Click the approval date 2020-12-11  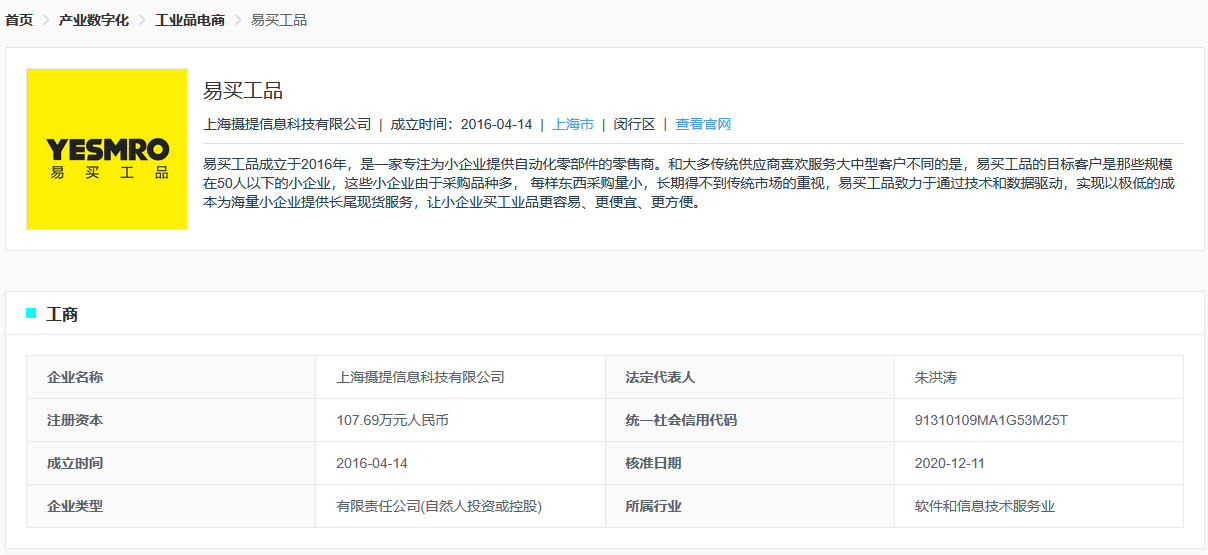click(x=950, y=463)
